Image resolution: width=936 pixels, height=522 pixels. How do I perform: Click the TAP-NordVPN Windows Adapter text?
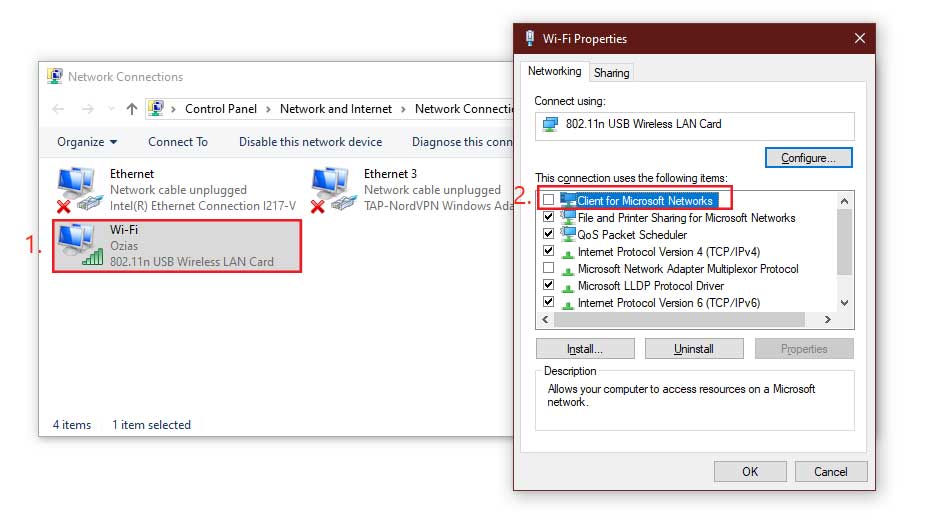[x=439, y=206]
